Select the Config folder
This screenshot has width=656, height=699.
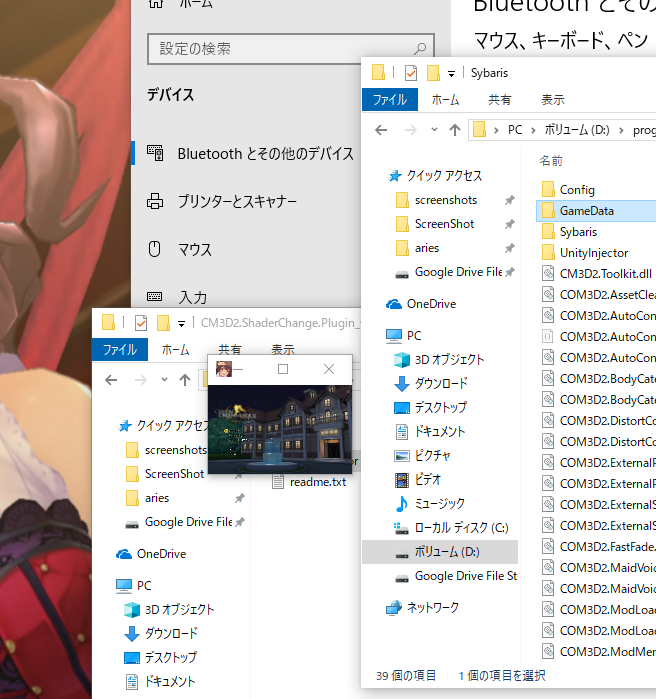click(x=577, y=190)
